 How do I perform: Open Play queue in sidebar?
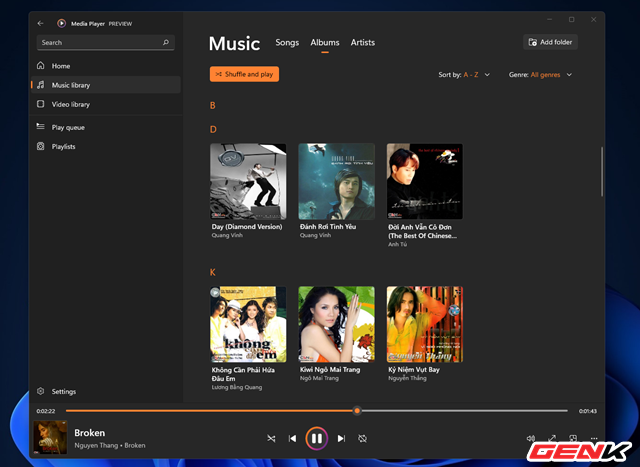pyautogui.click(x=106, y=127)
